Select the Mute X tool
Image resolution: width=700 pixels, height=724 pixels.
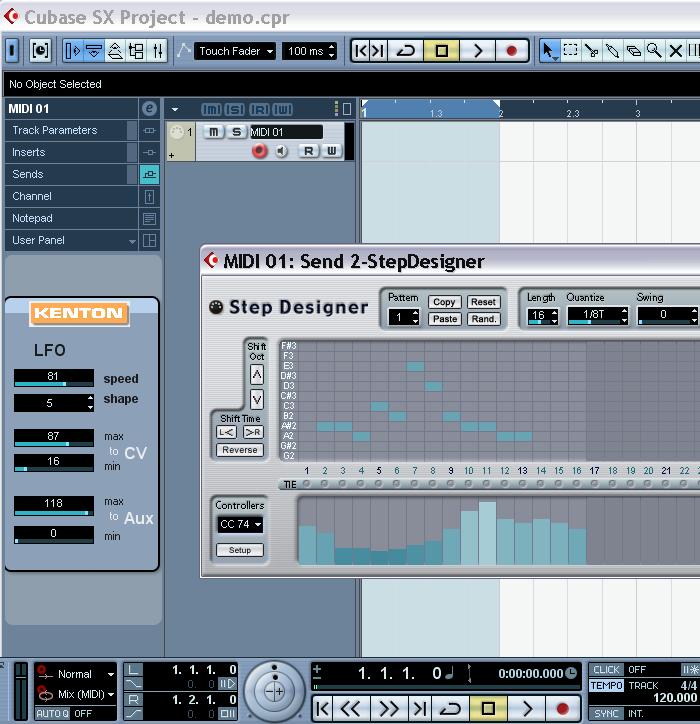[676, 50]
